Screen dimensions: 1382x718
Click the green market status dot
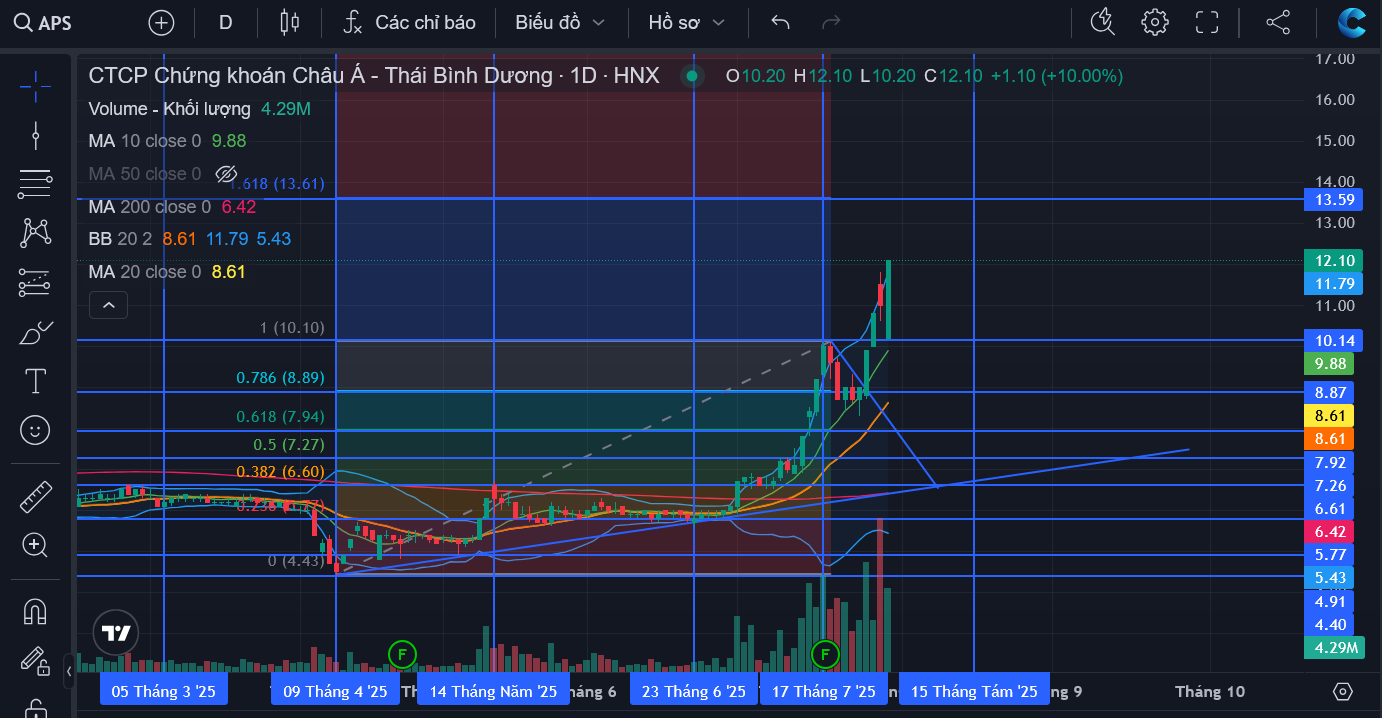coord(691,76)
